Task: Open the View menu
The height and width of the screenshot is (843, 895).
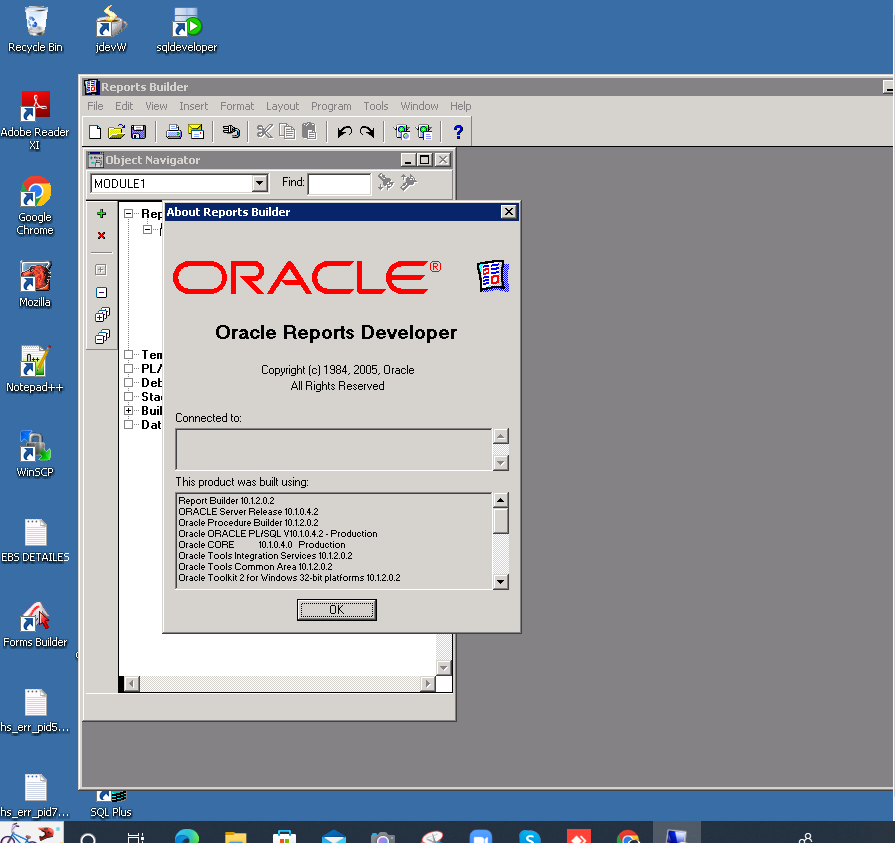Action: [156, 106]
